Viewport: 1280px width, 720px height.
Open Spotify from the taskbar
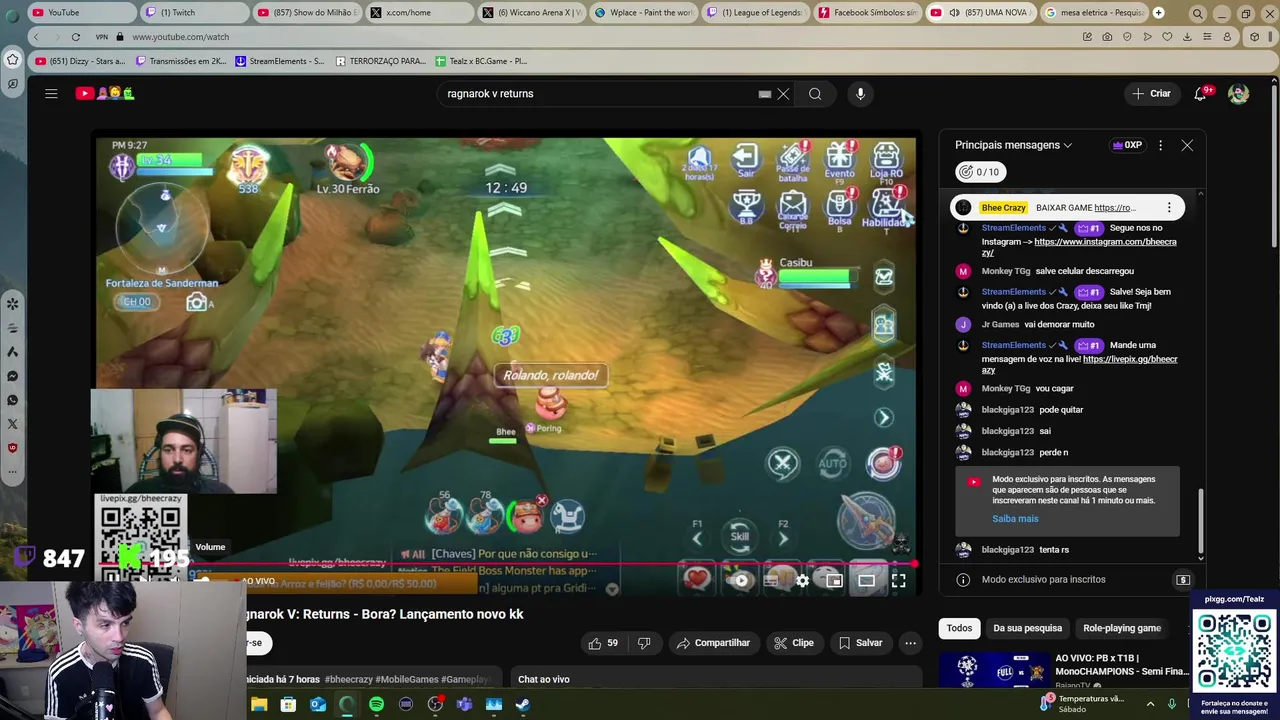point(376,704)
